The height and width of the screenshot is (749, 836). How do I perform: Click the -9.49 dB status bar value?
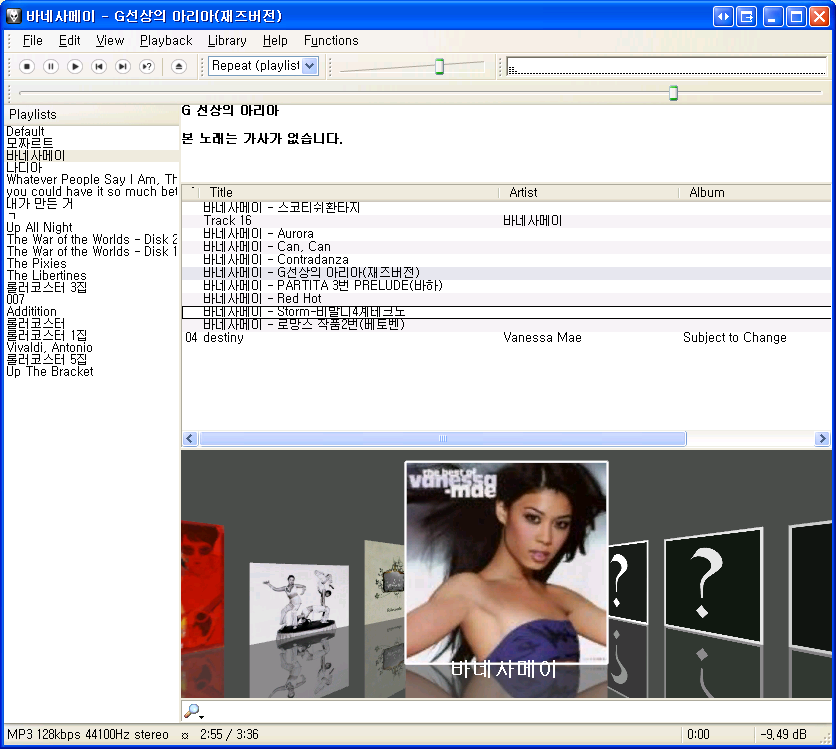[x=783, y=735]
